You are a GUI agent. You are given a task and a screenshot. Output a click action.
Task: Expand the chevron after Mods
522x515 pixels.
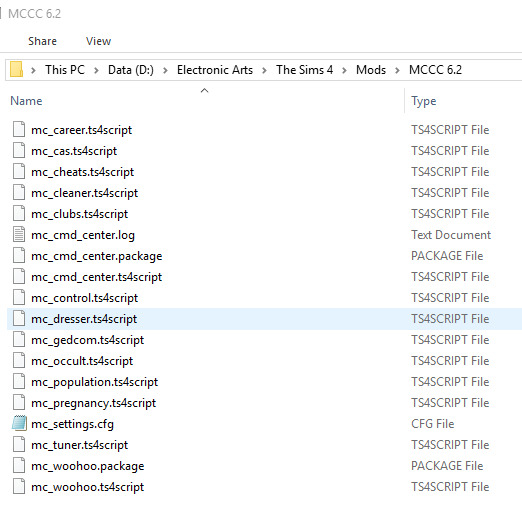tap(397, 70)
